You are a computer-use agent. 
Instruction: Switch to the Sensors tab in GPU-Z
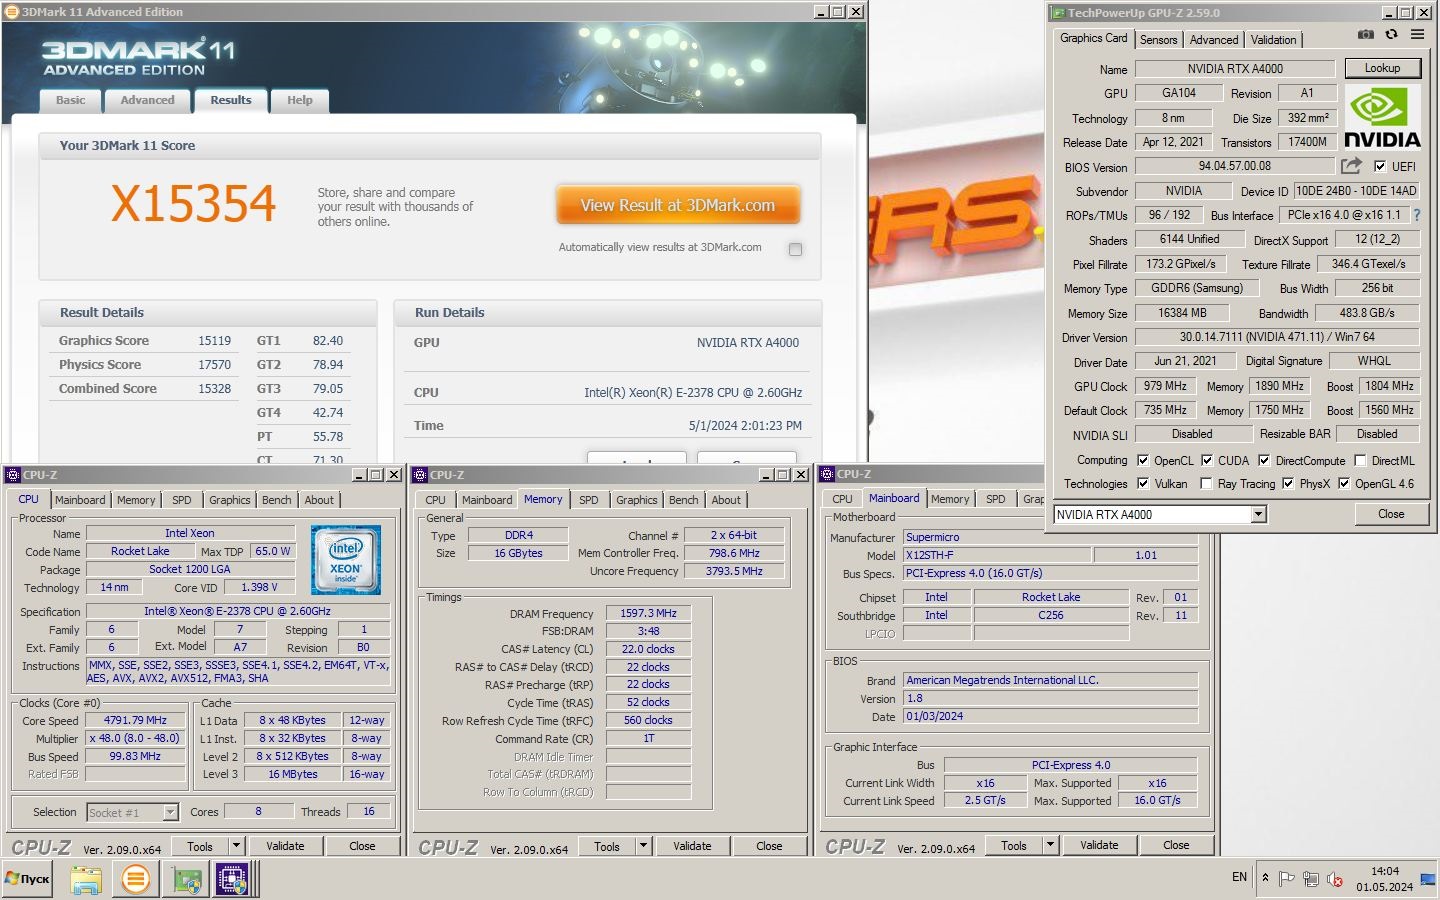tap(1158, 40)
